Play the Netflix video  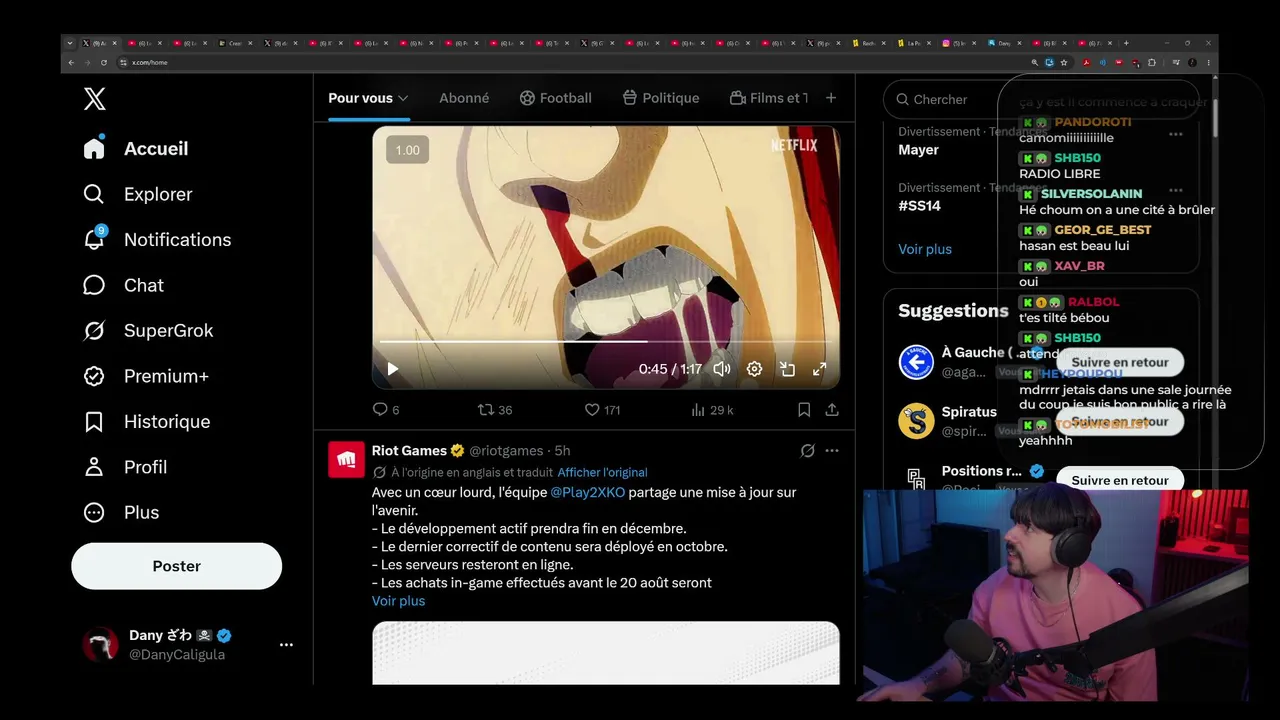click(393, 369)
